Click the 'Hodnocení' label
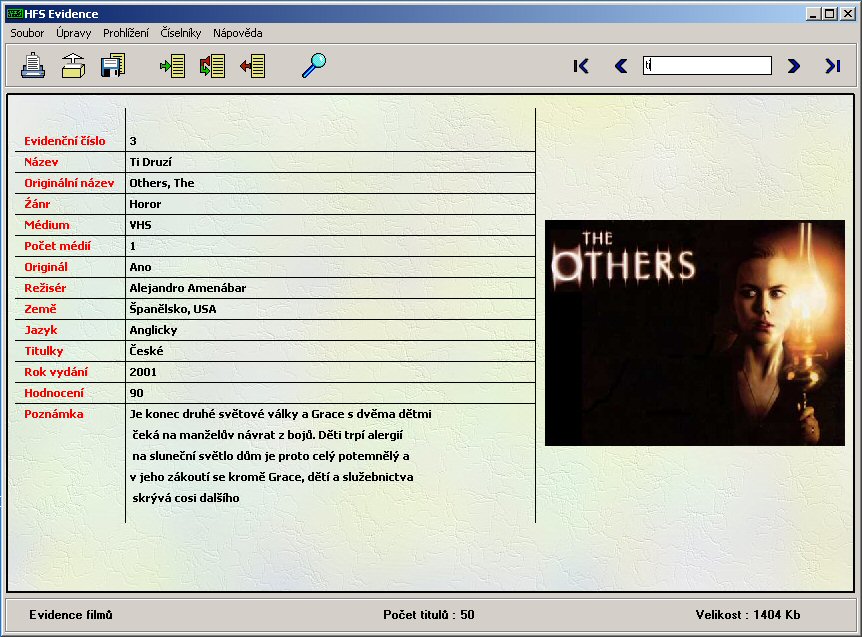The height and width of the screenshot is (637, 862). (54, 393)
